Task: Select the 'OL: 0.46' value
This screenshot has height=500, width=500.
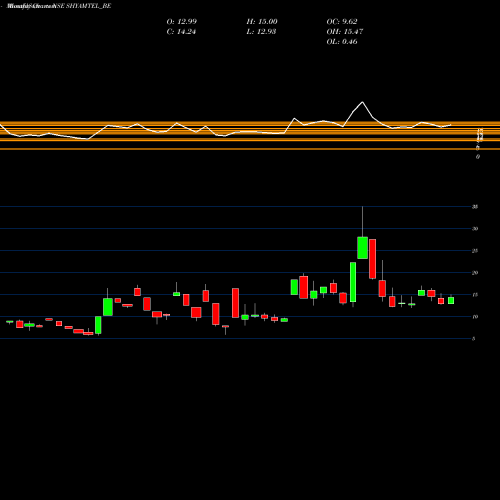Action: [x=342, y=42]
